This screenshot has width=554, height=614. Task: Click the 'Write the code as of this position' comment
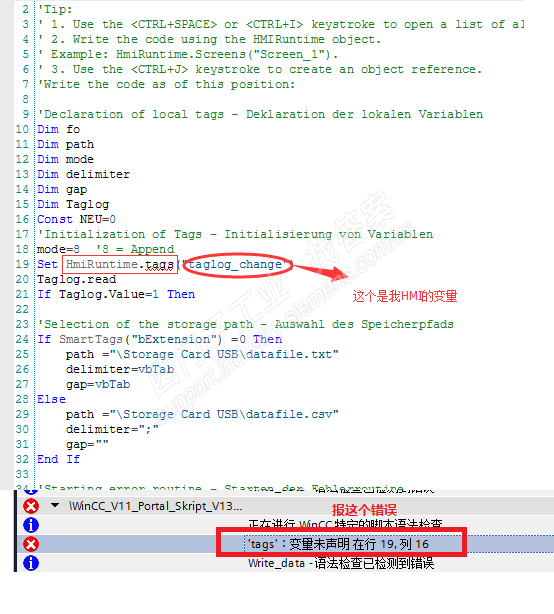166,84
